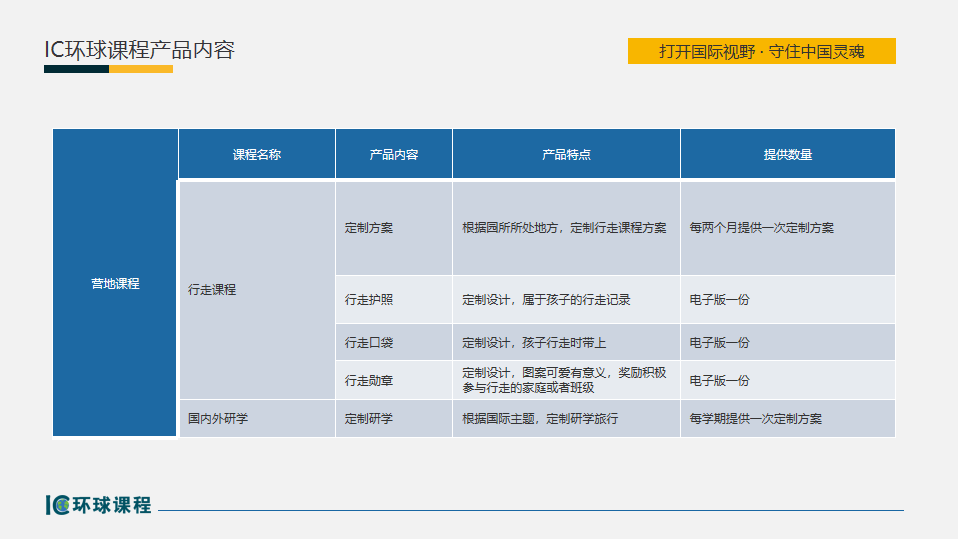This screenshot has width=958, height=539.
Task: Click the yellow banner '打开国际视野 · 守住中国灵魂'
Action: (761, 51)
